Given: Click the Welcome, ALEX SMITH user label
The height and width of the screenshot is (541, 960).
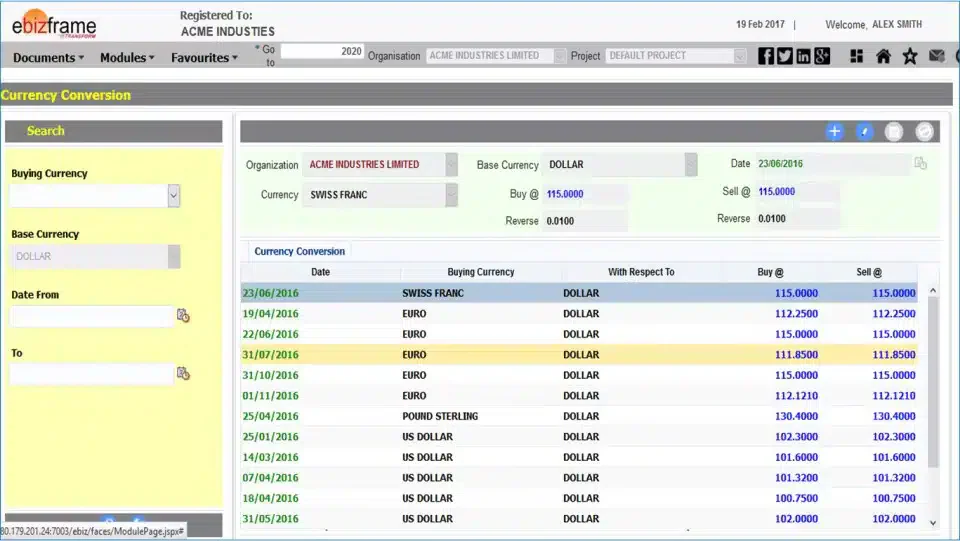Looking at the screenshot, I should 873,24.
